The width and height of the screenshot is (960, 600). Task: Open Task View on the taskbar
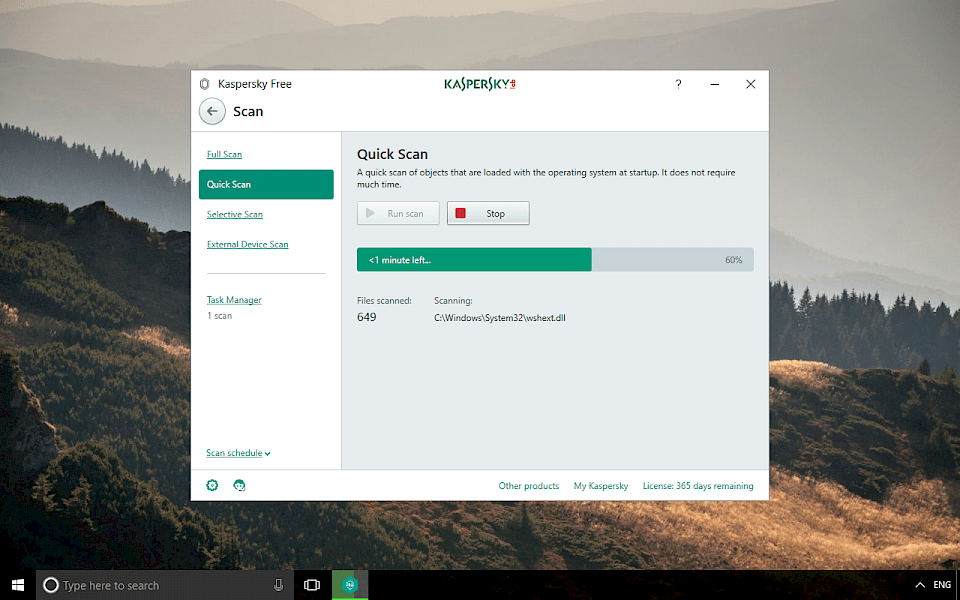[x=312, y=585]
